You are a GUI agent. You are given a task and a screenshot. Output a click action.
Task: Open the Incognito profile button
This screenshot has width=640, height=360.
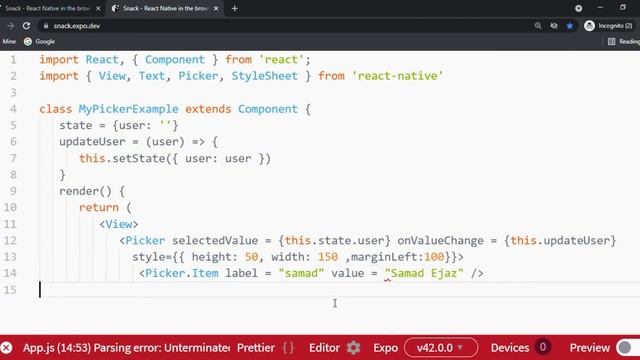coord(609,26)
